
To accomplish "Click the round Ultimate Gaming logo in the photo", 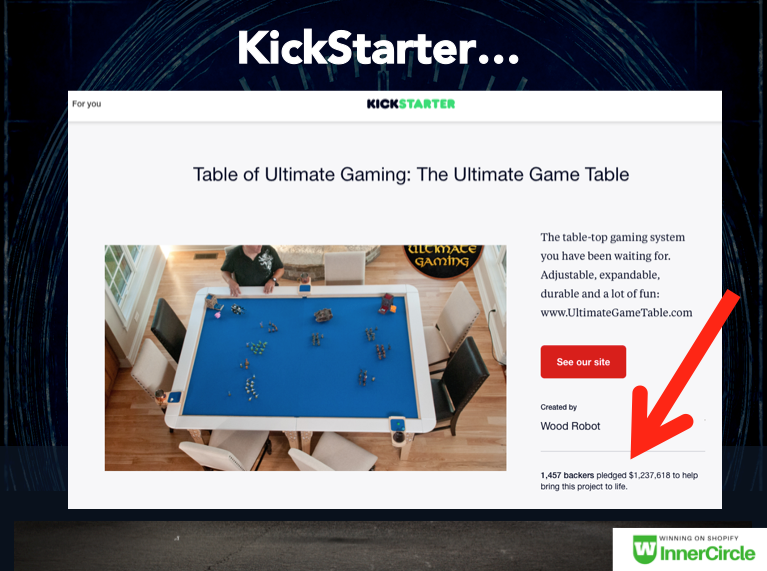I will click(x=443, y=259).
